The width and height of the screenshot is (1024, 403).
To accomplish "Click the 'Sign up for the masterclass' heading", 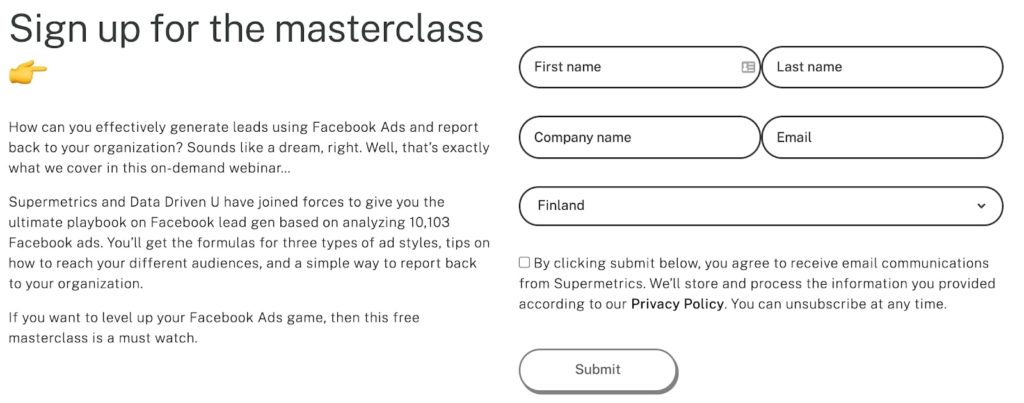I will [x=246, y=29].
